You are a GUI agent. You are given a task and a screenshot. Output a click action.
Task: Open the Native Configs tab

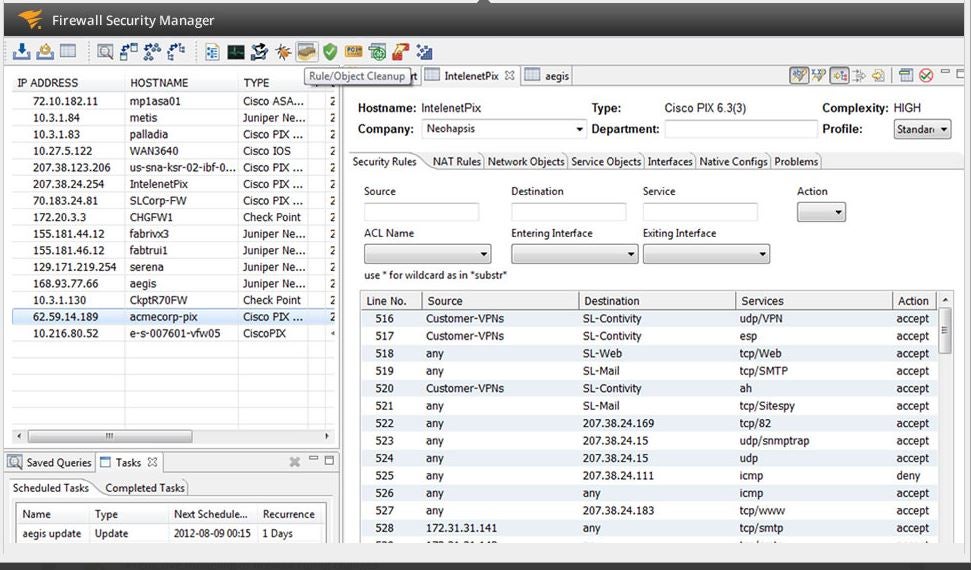click(734, 161)
